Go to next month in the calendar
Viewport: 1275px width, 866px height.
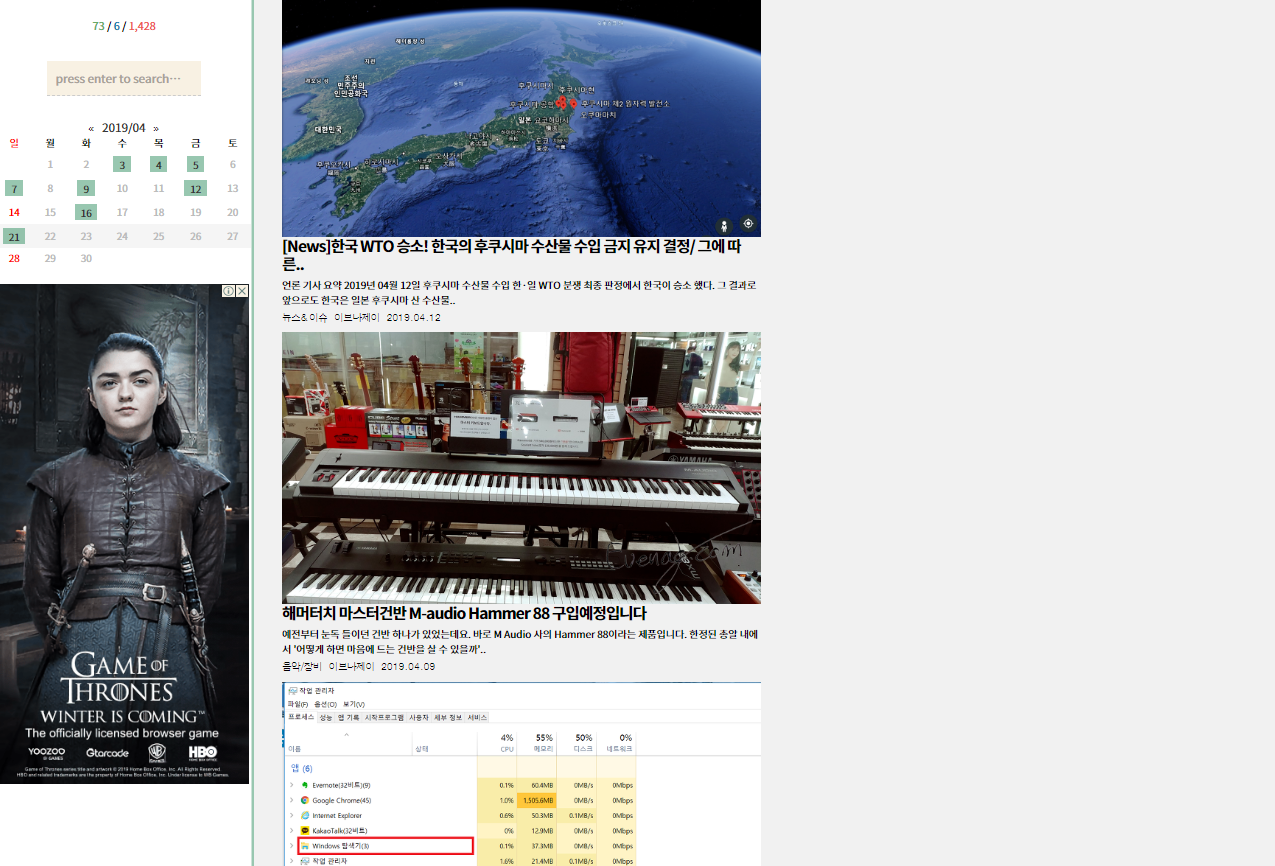(x=156, y=128)
